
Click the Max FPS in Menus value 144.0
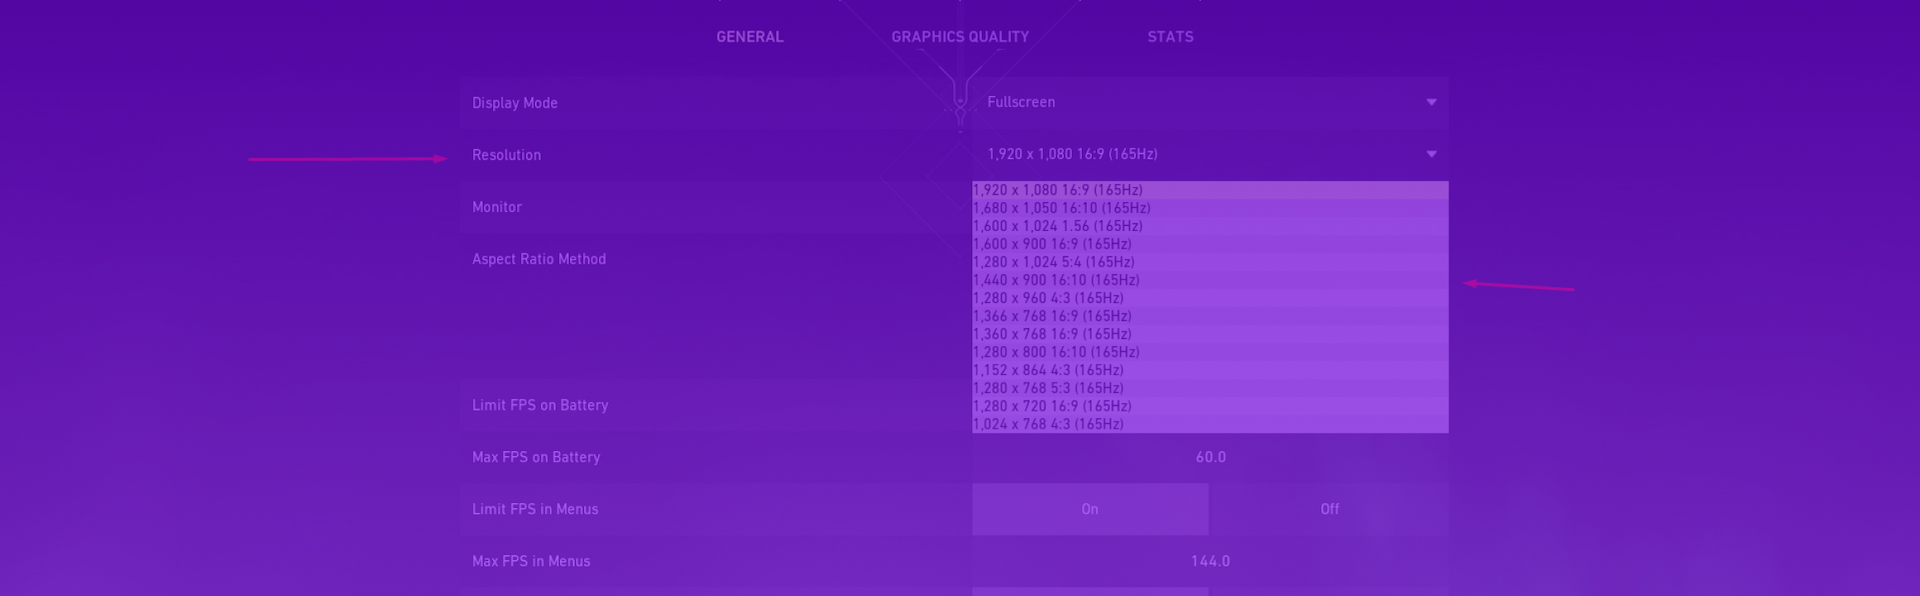point(1210,561)
